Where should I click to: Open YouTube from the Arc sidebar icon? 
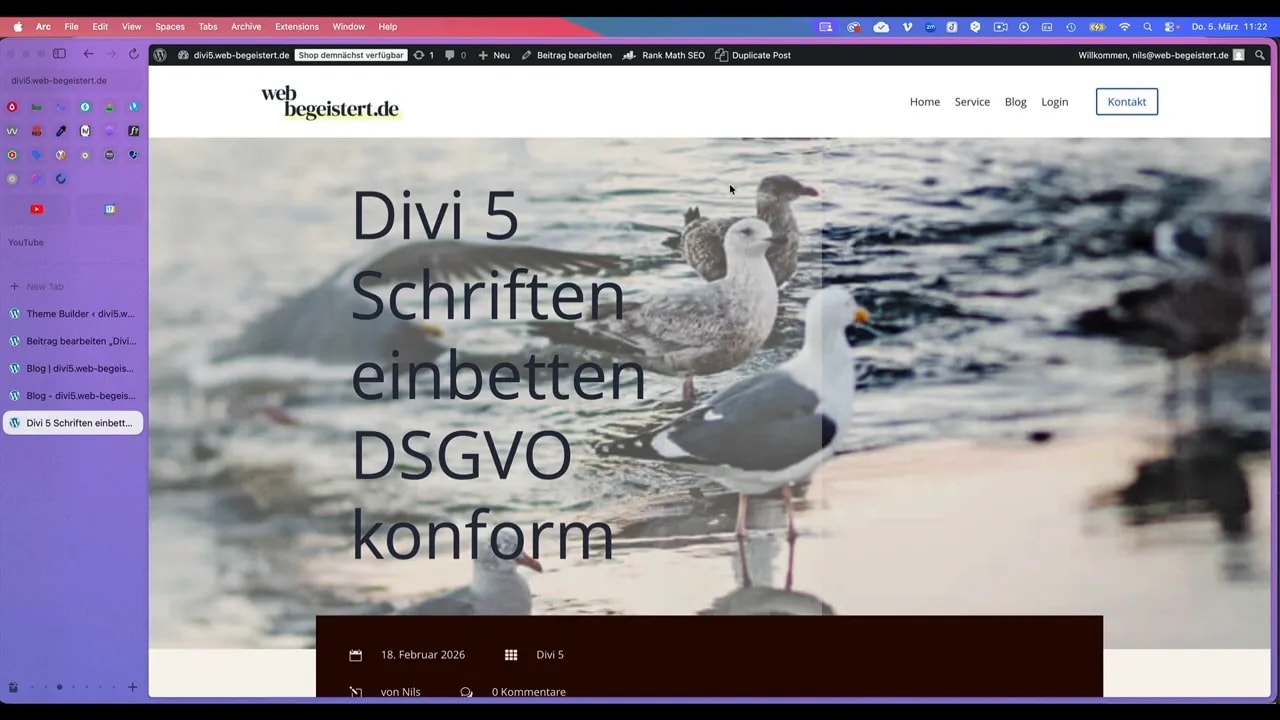point(37,209)
